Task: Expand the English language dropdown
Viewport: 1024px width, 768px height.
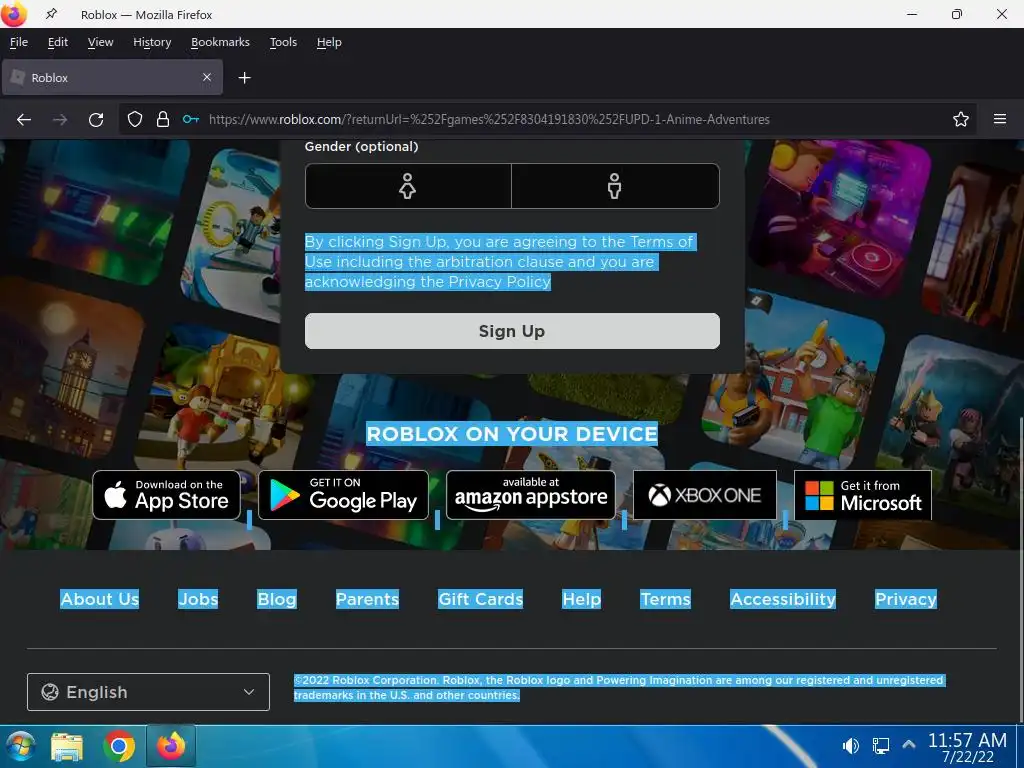Action: point(148,692)
